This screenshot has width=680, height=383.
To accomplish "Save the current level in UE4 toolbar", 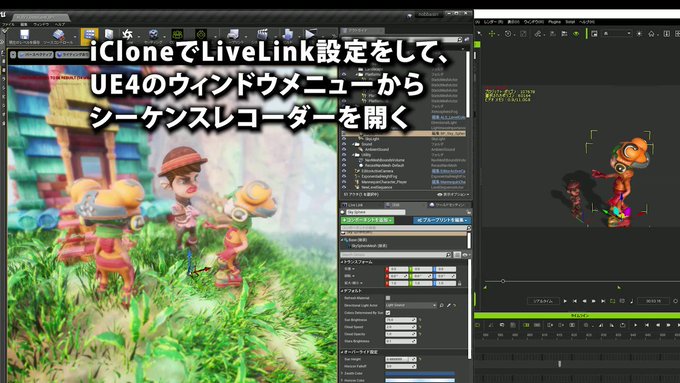I will [x=24, y=37].
